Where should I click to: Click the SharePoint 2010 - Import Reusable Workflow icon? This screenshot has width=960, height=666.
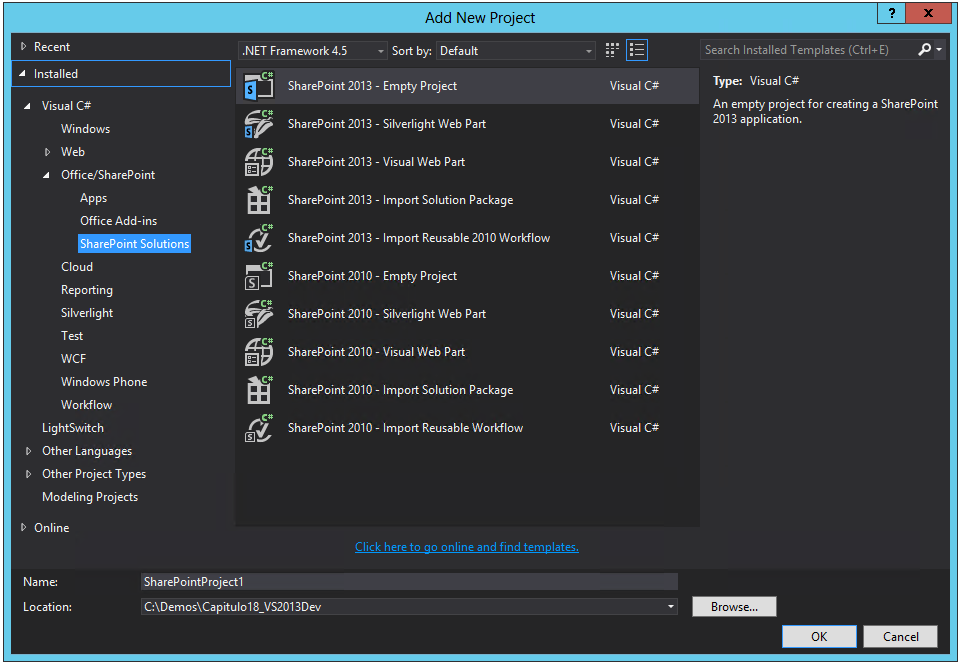tap(259, 427)
